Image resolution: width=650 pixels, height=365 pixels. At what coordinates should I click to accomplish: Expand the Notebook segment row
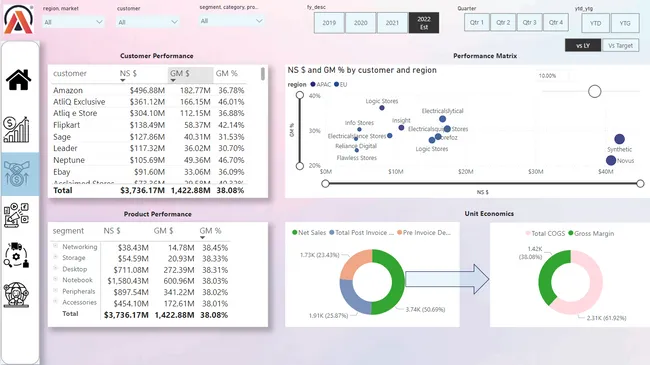tap(56, 279)
